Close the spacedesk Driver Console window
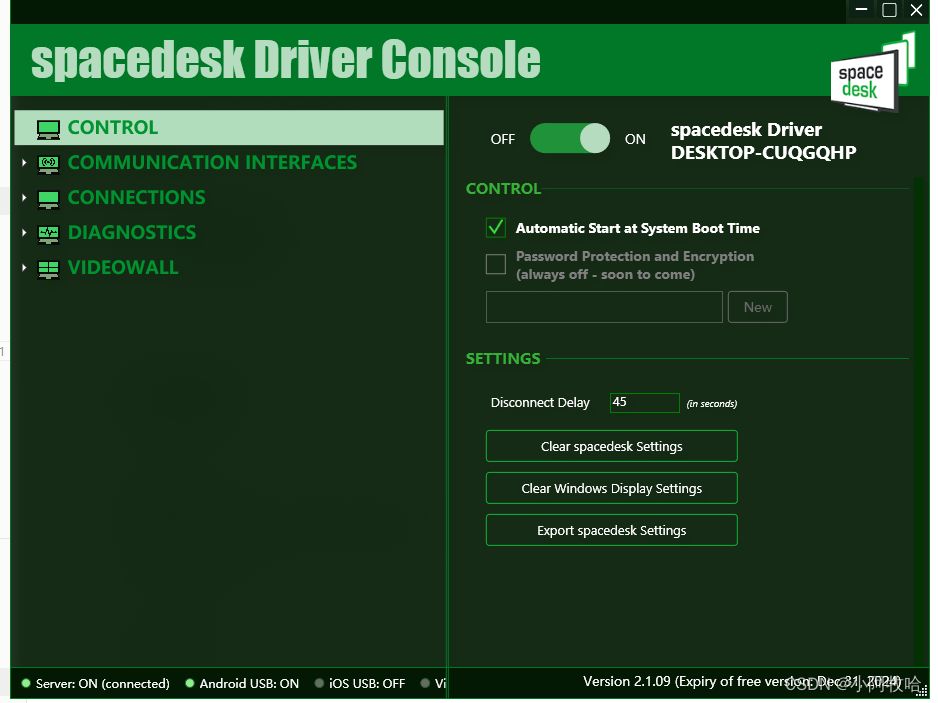 point(916,10)
